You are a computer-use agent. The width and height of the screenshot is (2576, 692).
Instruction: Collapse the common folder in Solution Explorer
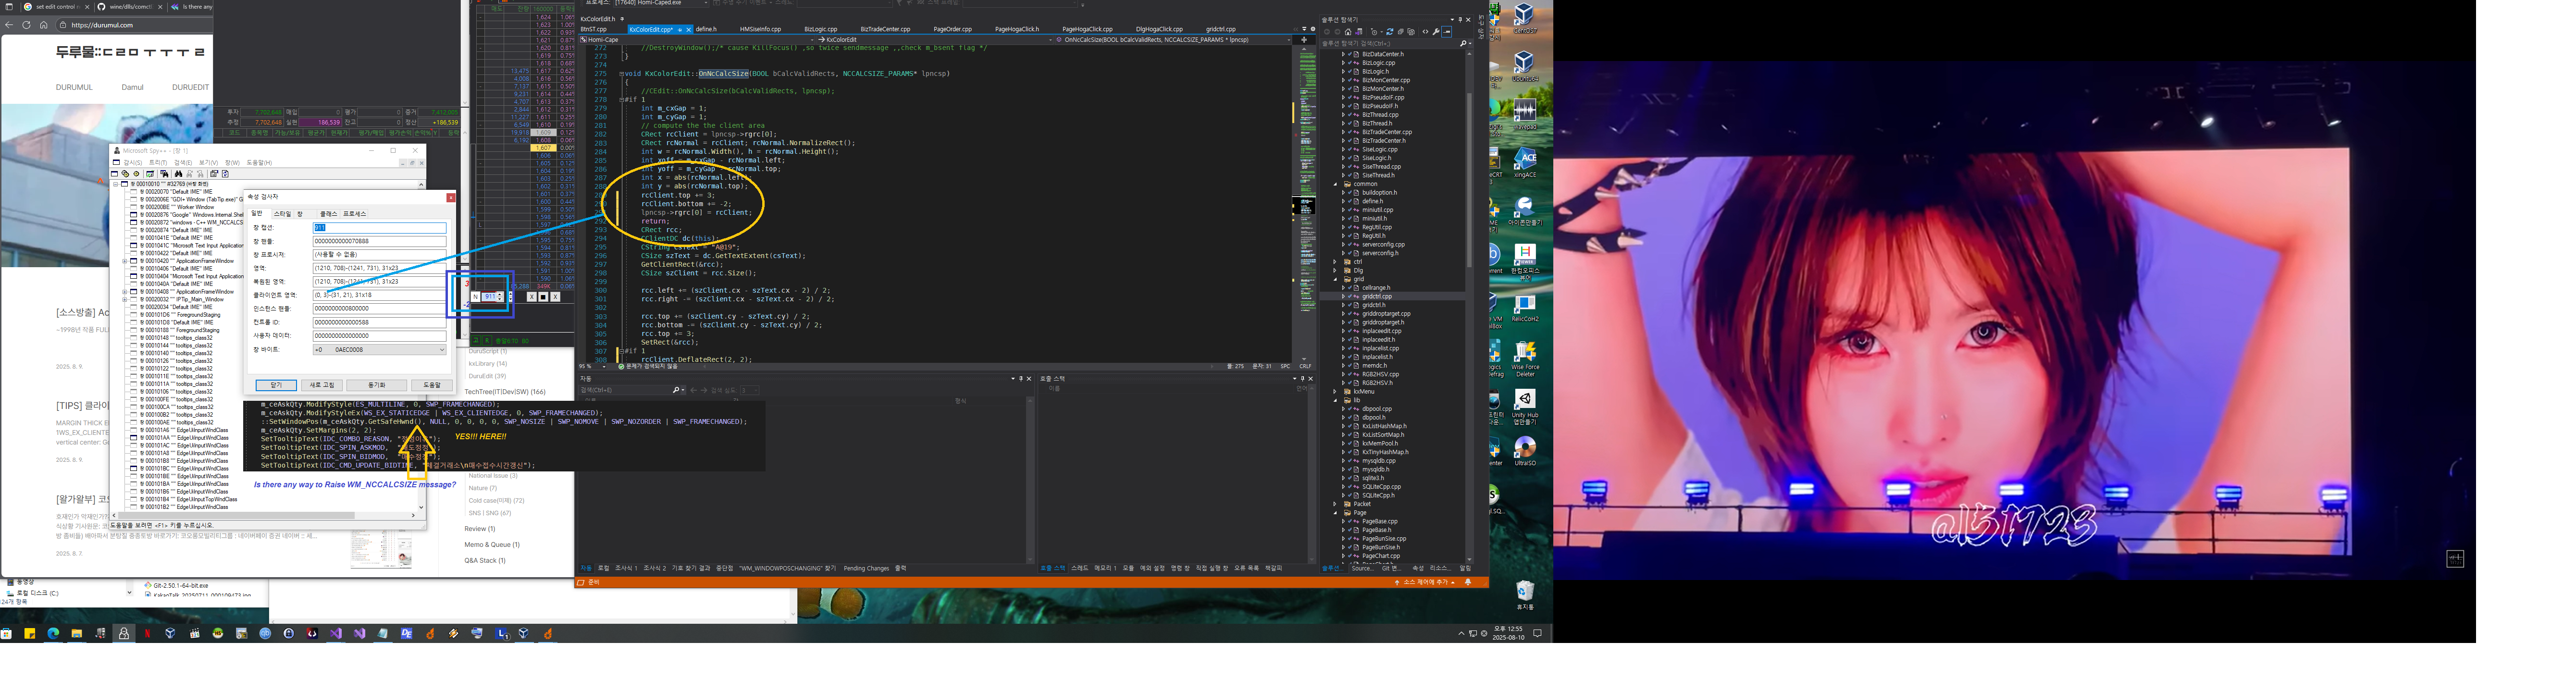(1335, 185)
